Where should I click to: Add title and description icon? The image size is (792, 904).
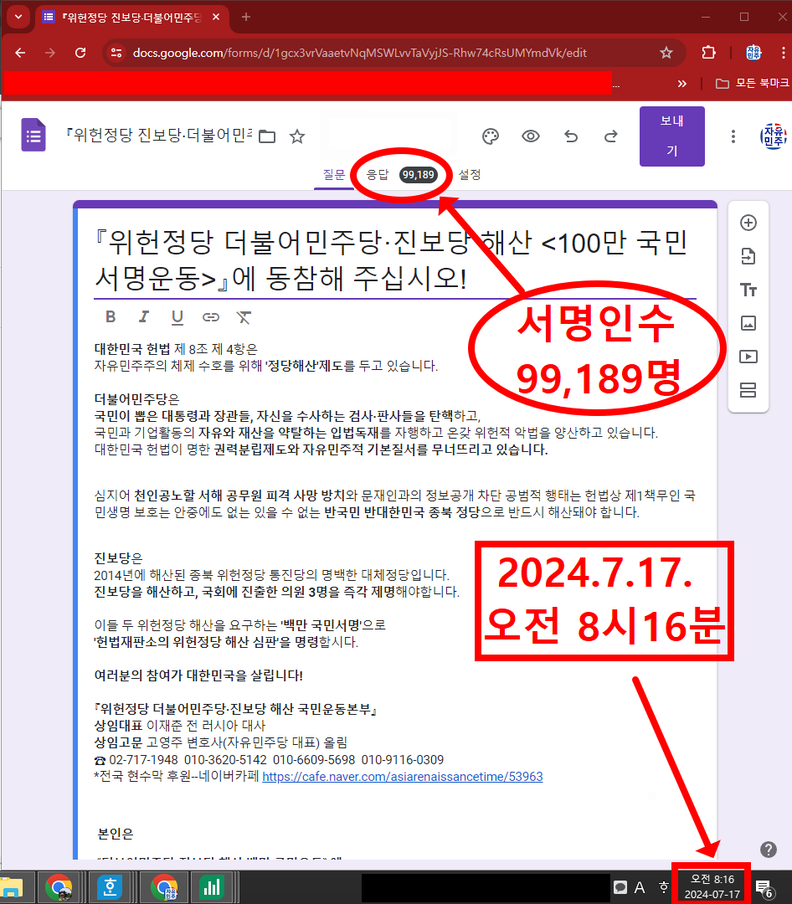(x=748, y=289)
